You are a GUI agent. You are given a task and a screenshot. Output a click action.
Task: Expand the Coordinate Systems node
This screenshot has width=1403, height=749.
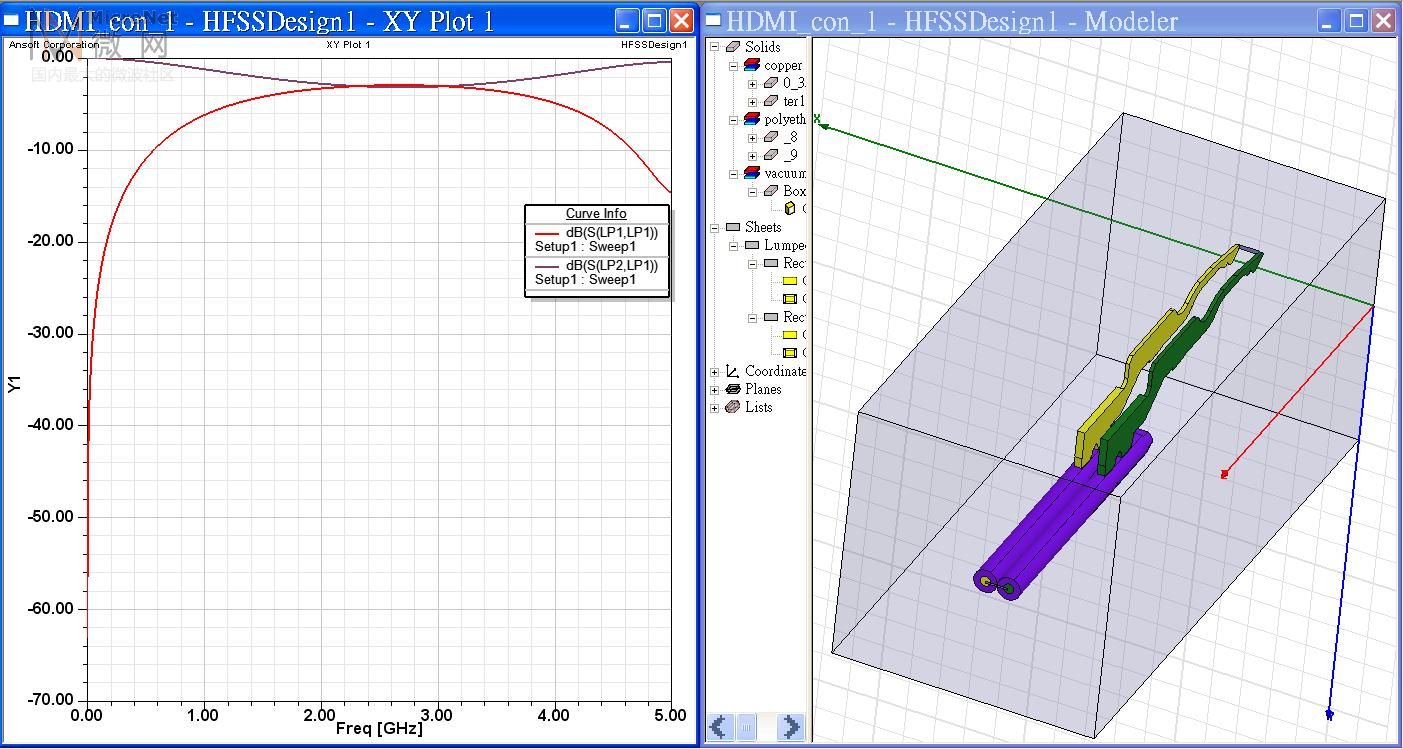[x=715, y=372]
